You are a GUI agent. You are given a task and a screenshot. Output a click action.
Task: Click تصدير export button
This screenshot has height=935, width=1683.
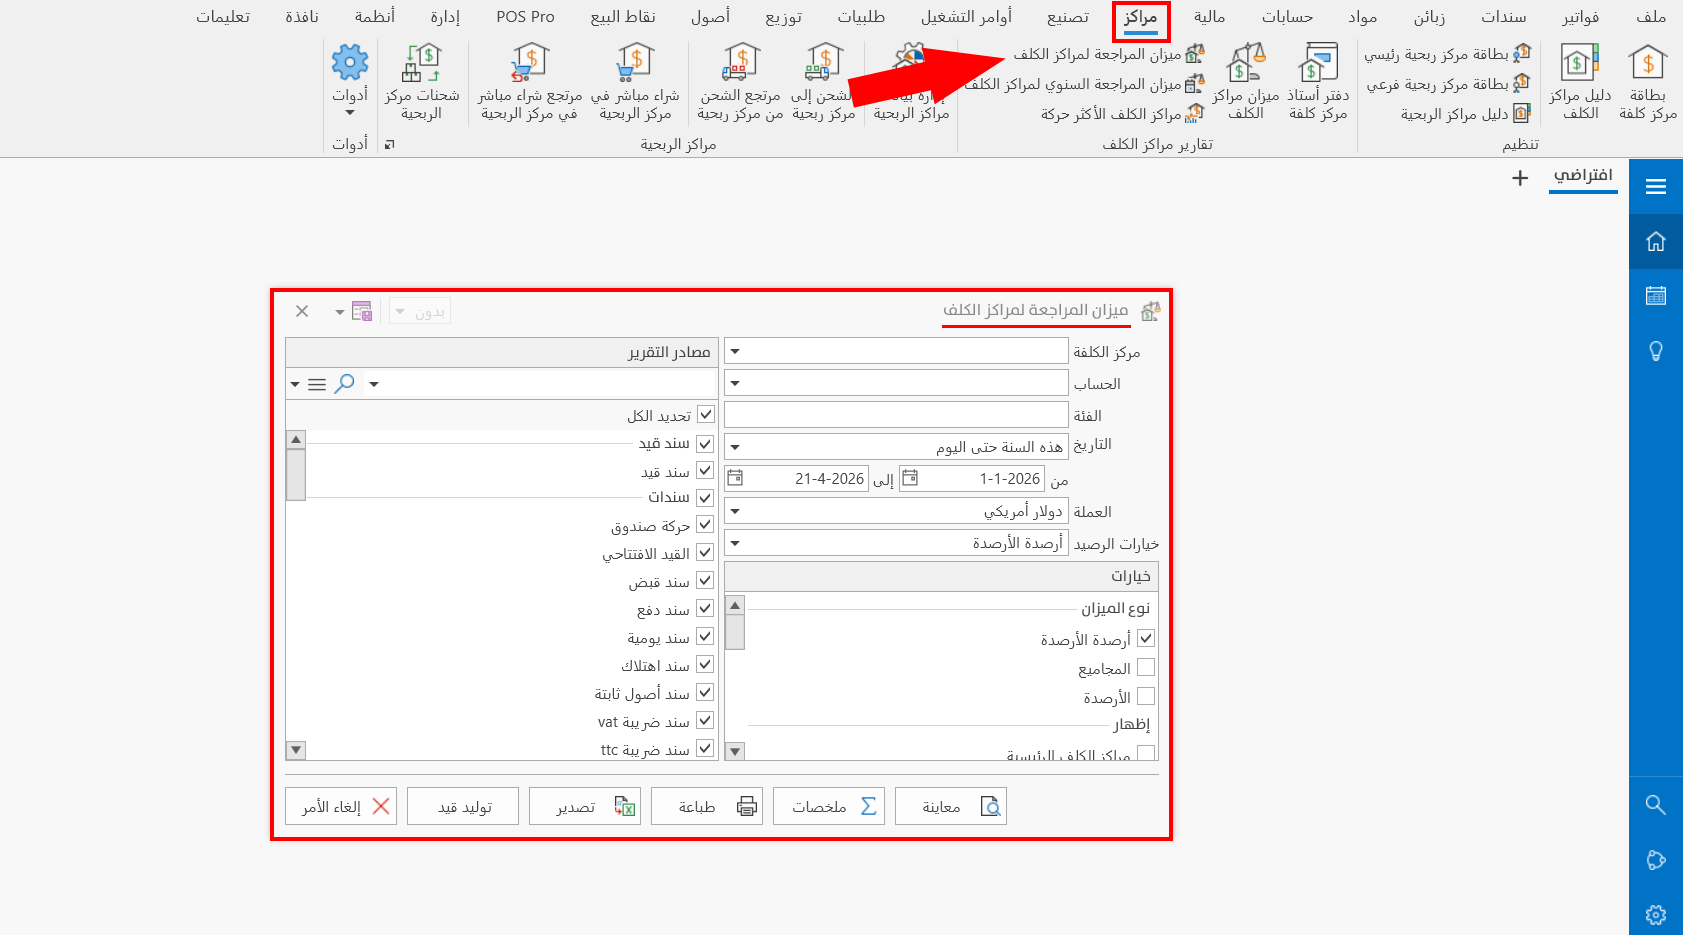click(584, 806)
